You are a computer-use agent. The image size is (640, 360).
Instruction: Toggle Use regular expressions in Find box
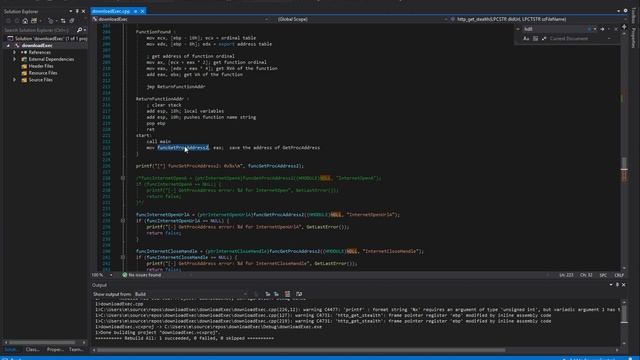(544, 39)
